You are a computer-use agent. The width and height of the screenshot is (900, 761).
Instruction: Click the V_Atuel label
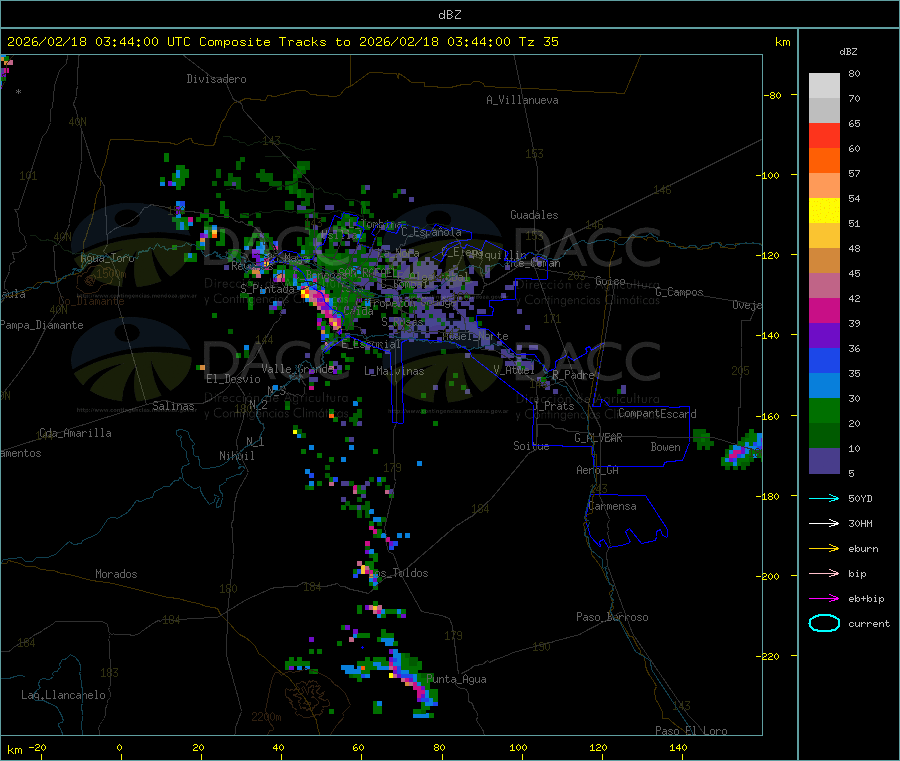point(514,370)
